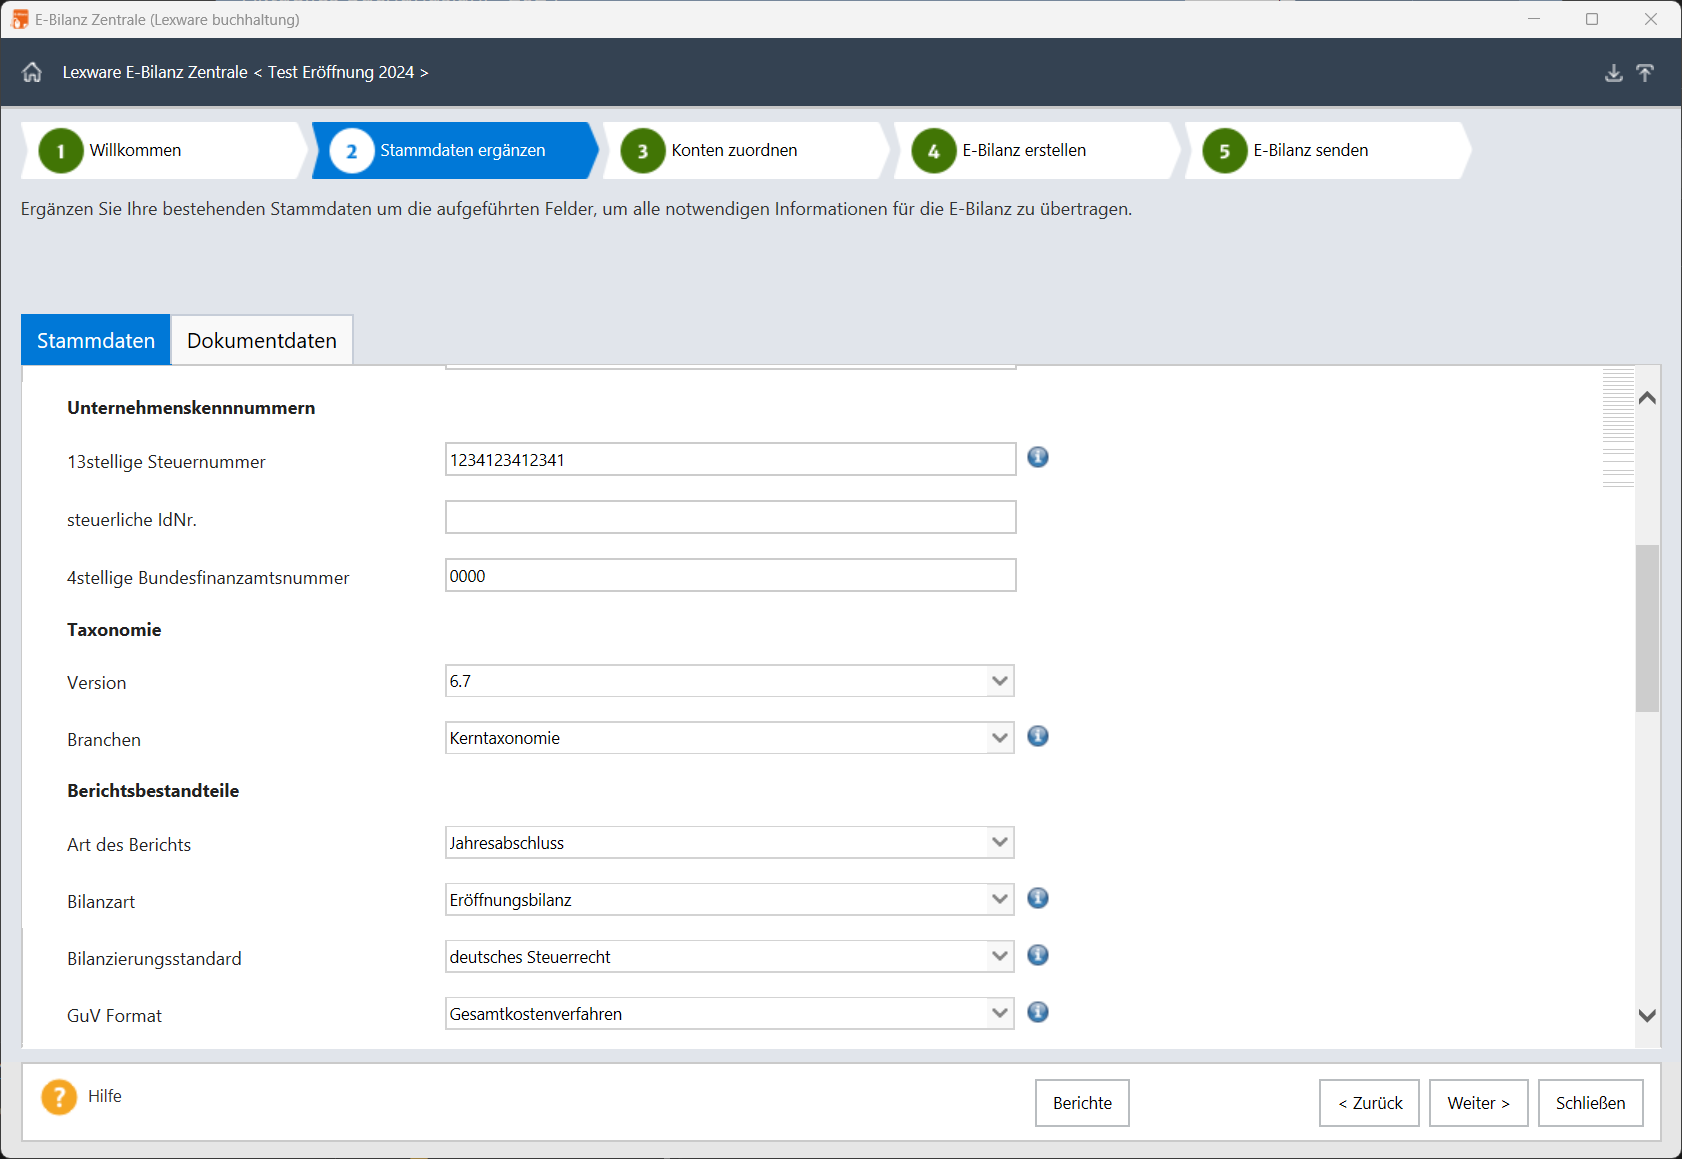1682x1159 pixels.
Task: Click the Berichte button
Action: point(1082,1103)
